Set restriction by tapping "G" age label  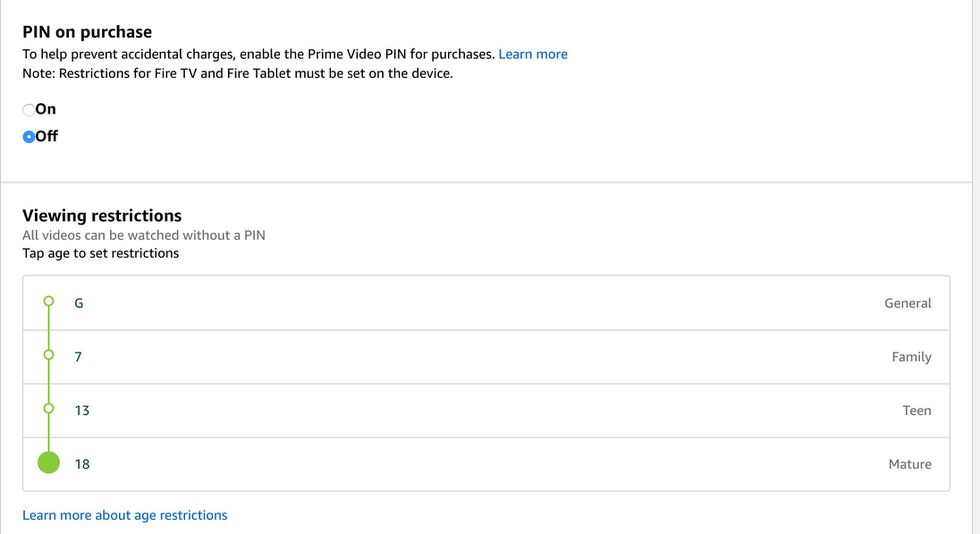[79, 303]
